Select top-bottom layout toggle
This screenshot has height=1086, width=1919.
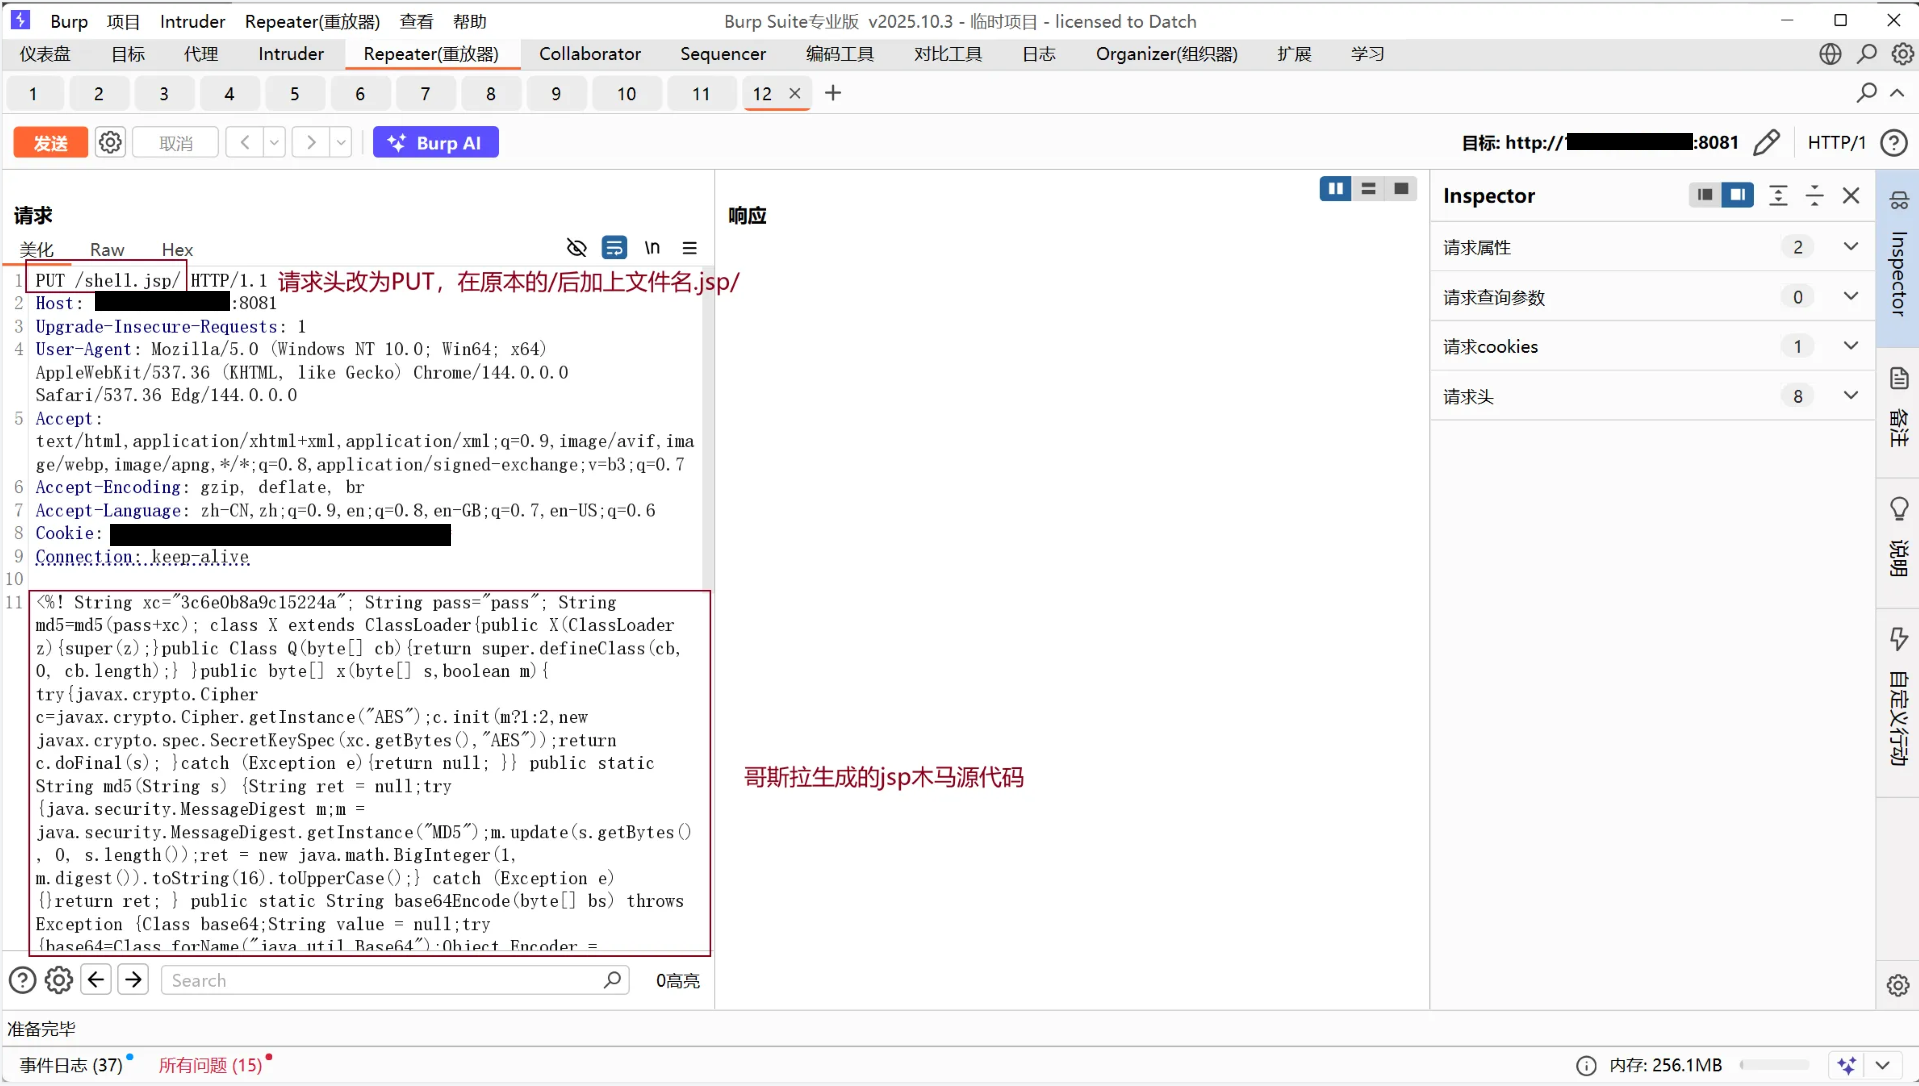coord(1368,189)
